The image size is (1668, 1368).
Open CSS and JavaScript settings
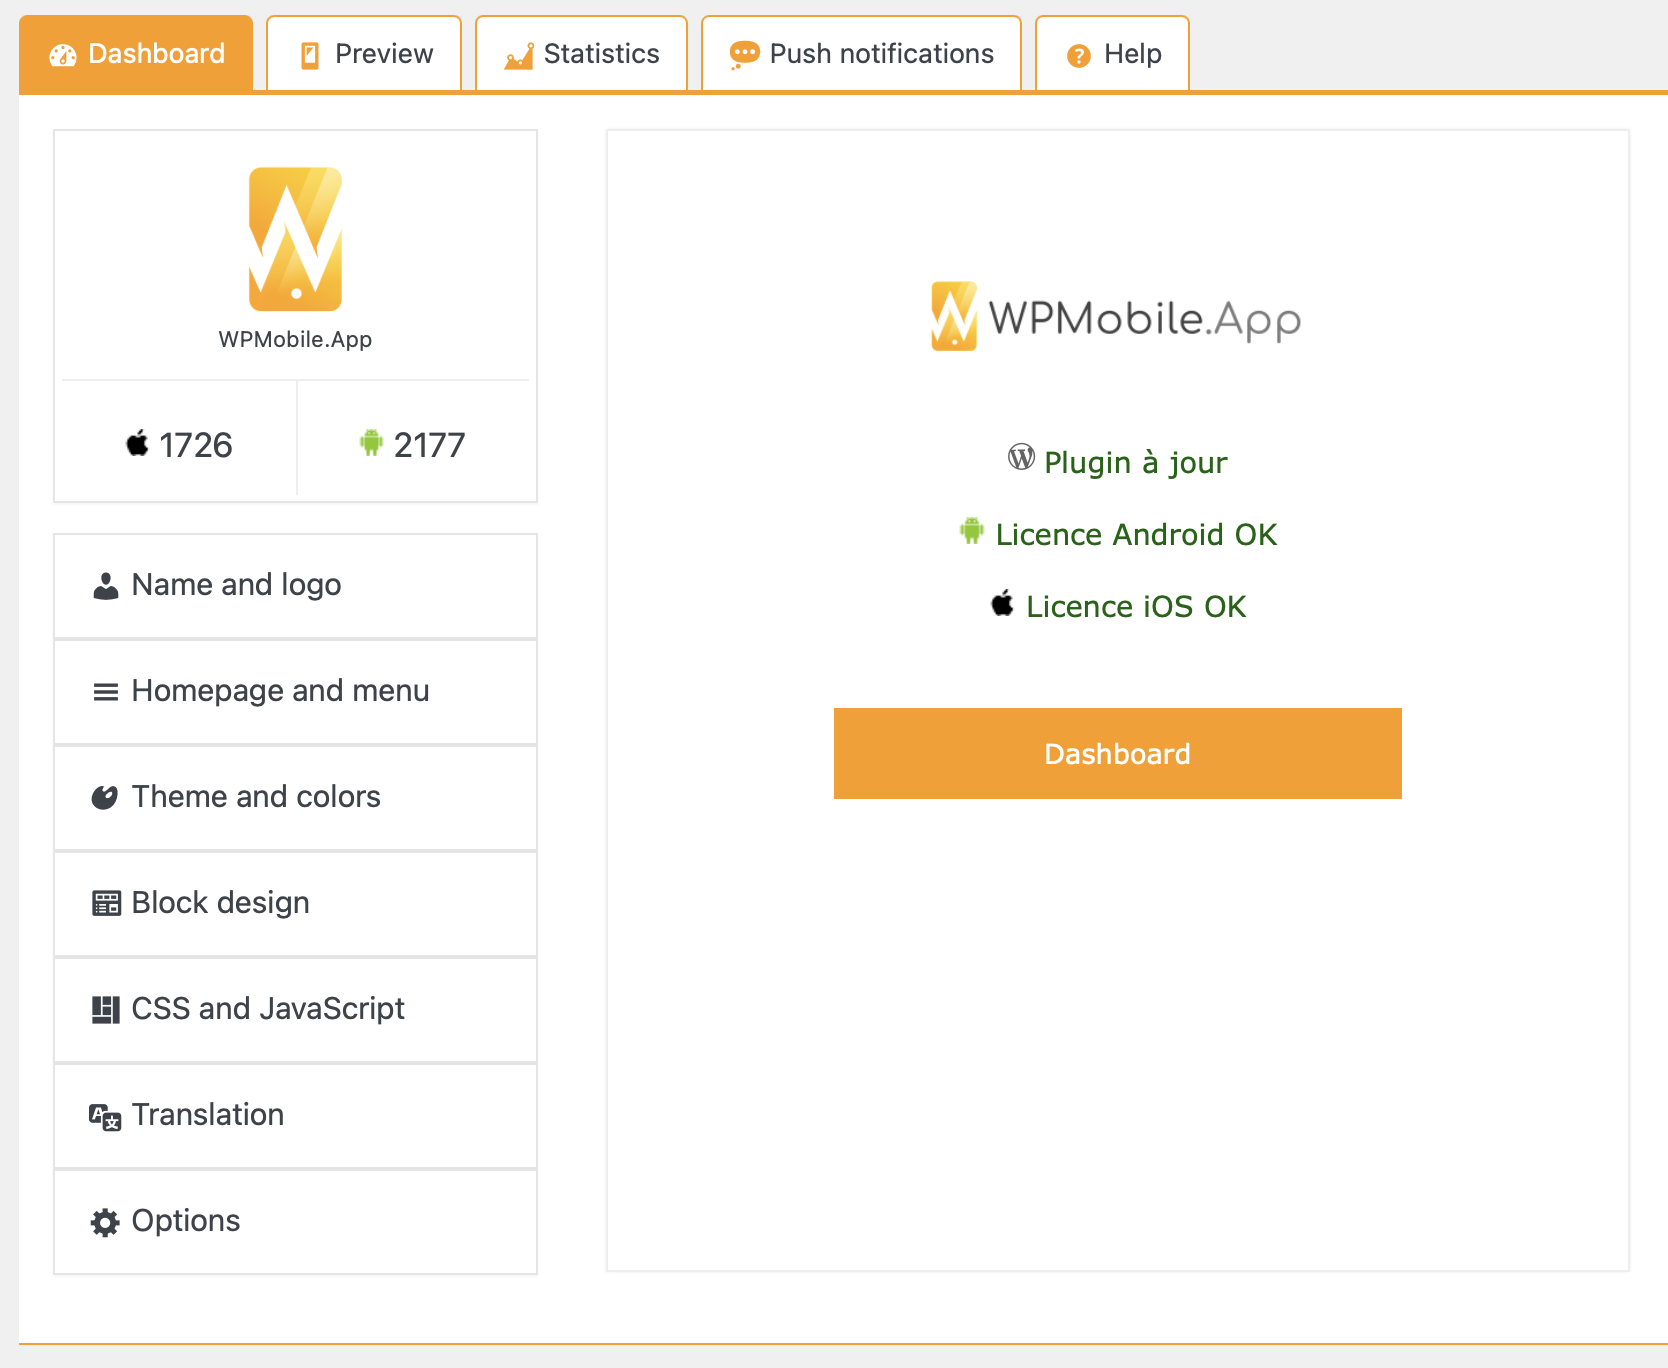295,1010
